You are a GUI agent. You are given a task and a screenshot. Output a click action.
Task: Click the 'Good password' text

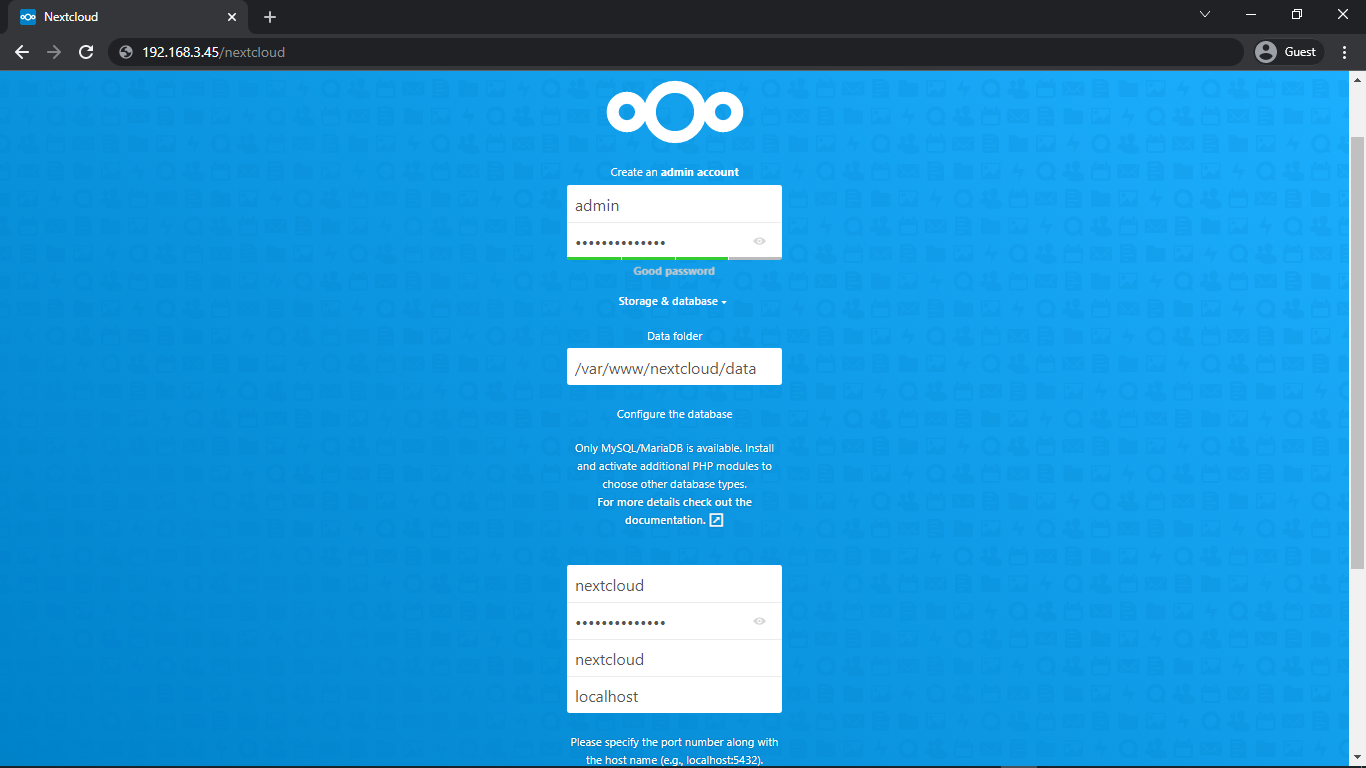coord(674,271)
